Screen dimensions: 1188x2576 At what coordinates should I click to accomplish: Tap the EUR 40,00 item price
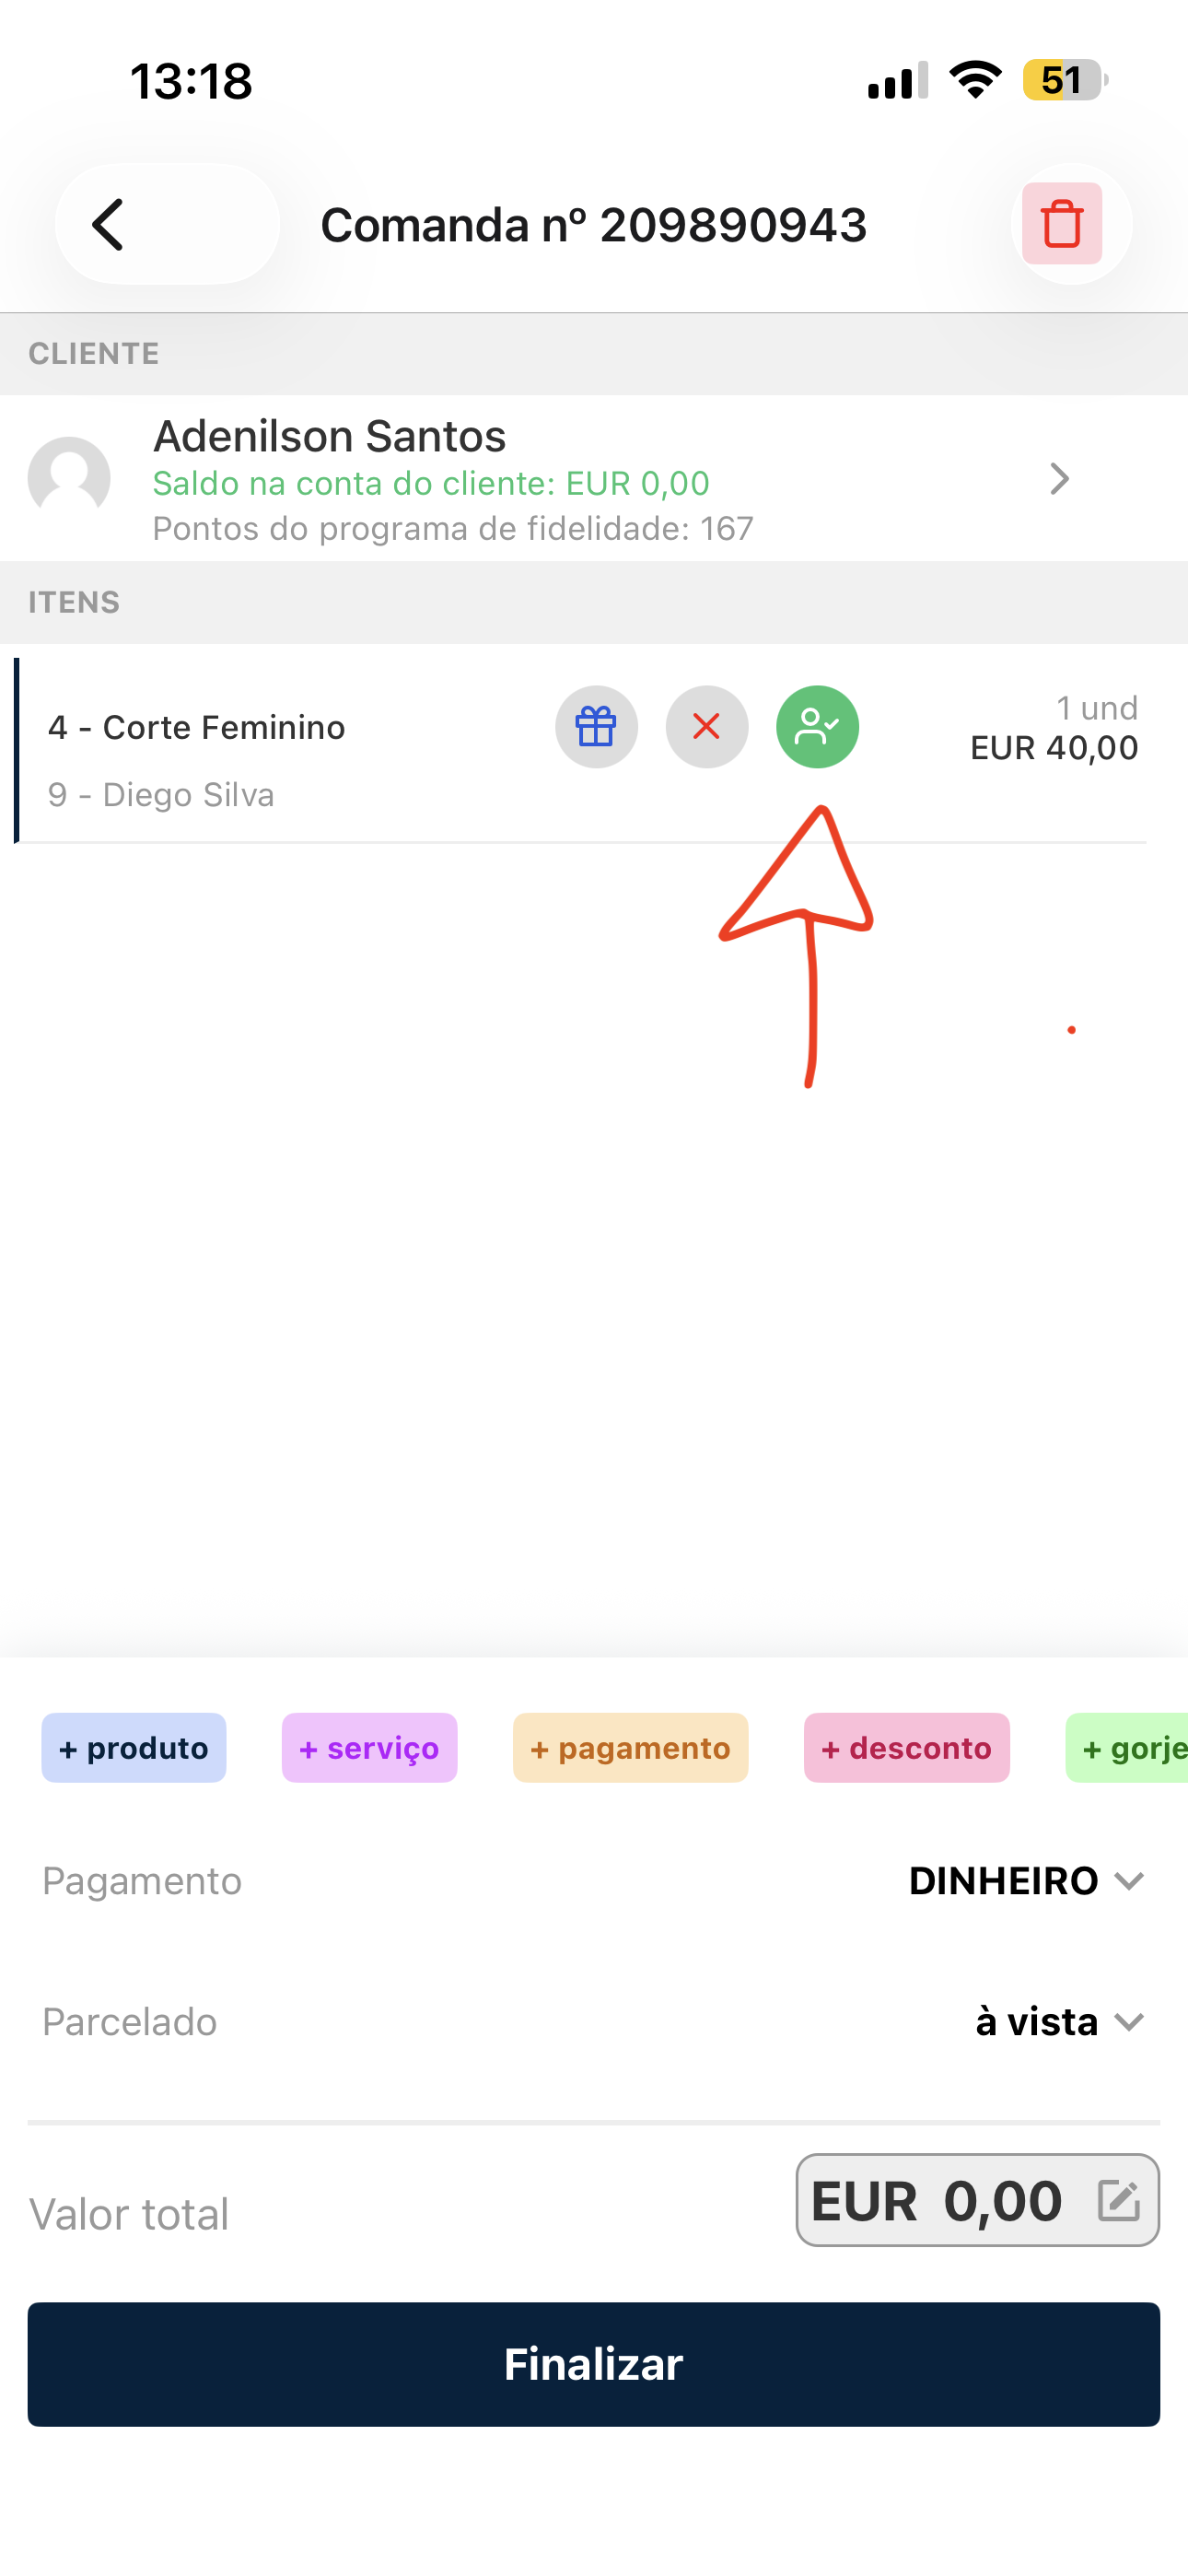(x=1054, y=748)
